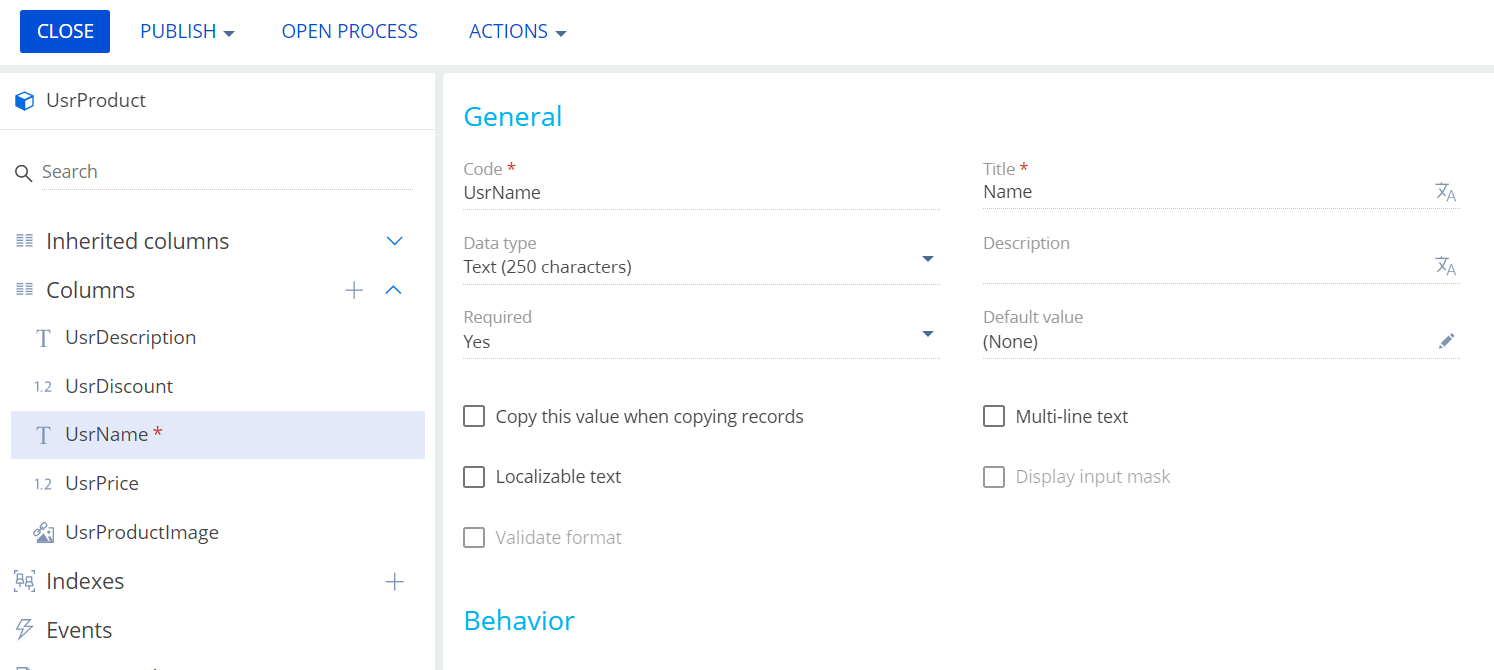This screenshot has height=670, width=1494.
Task: Select the UsrProductImage column
Action: point(218,532)
